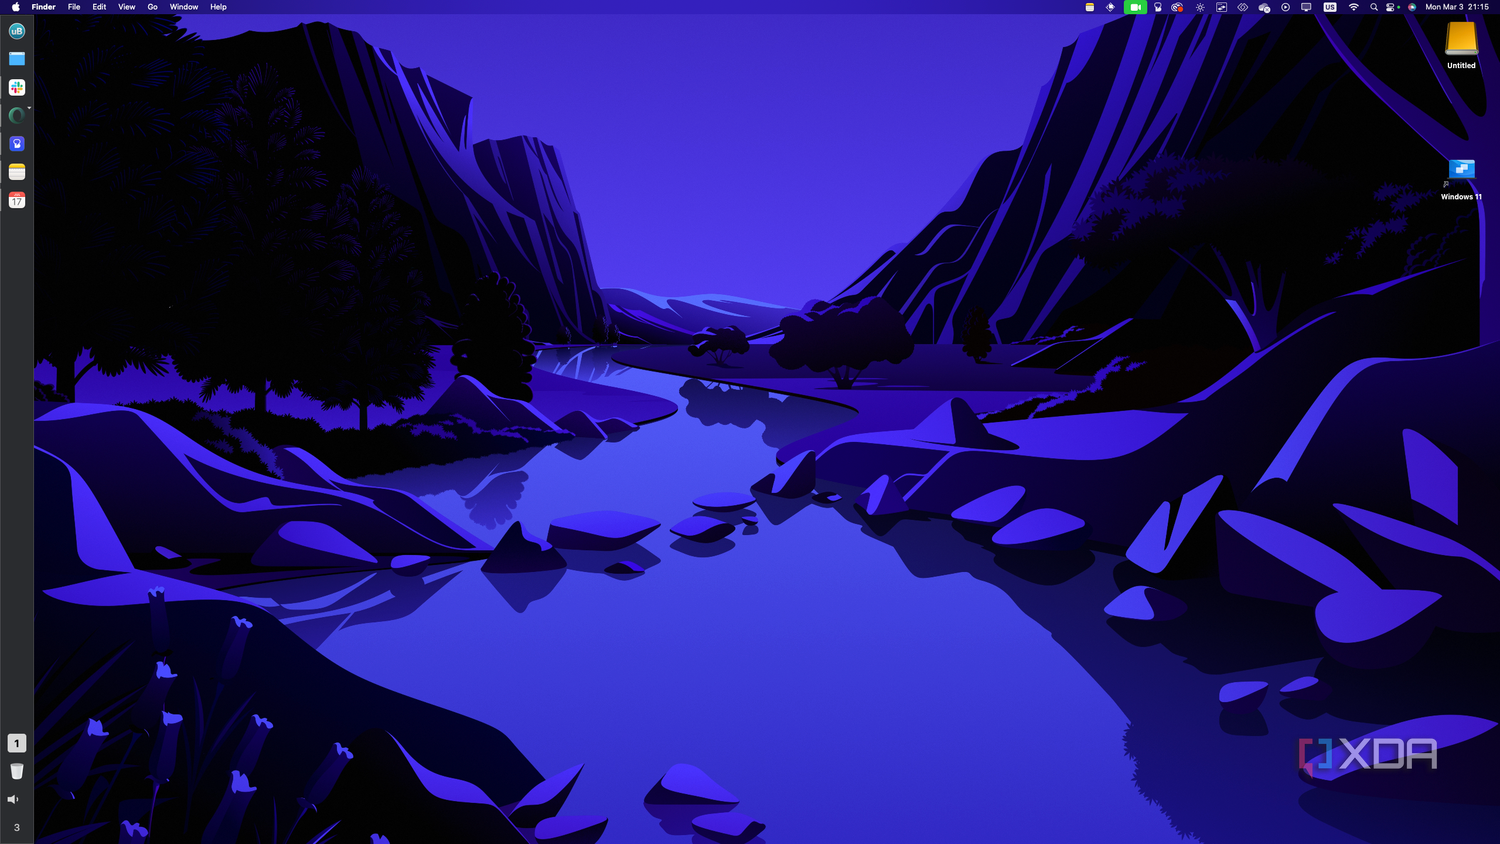Open the screen mirroring display icon in menu bar
The width and height of the screenshot is (1500, 844).
[1306, 7]
